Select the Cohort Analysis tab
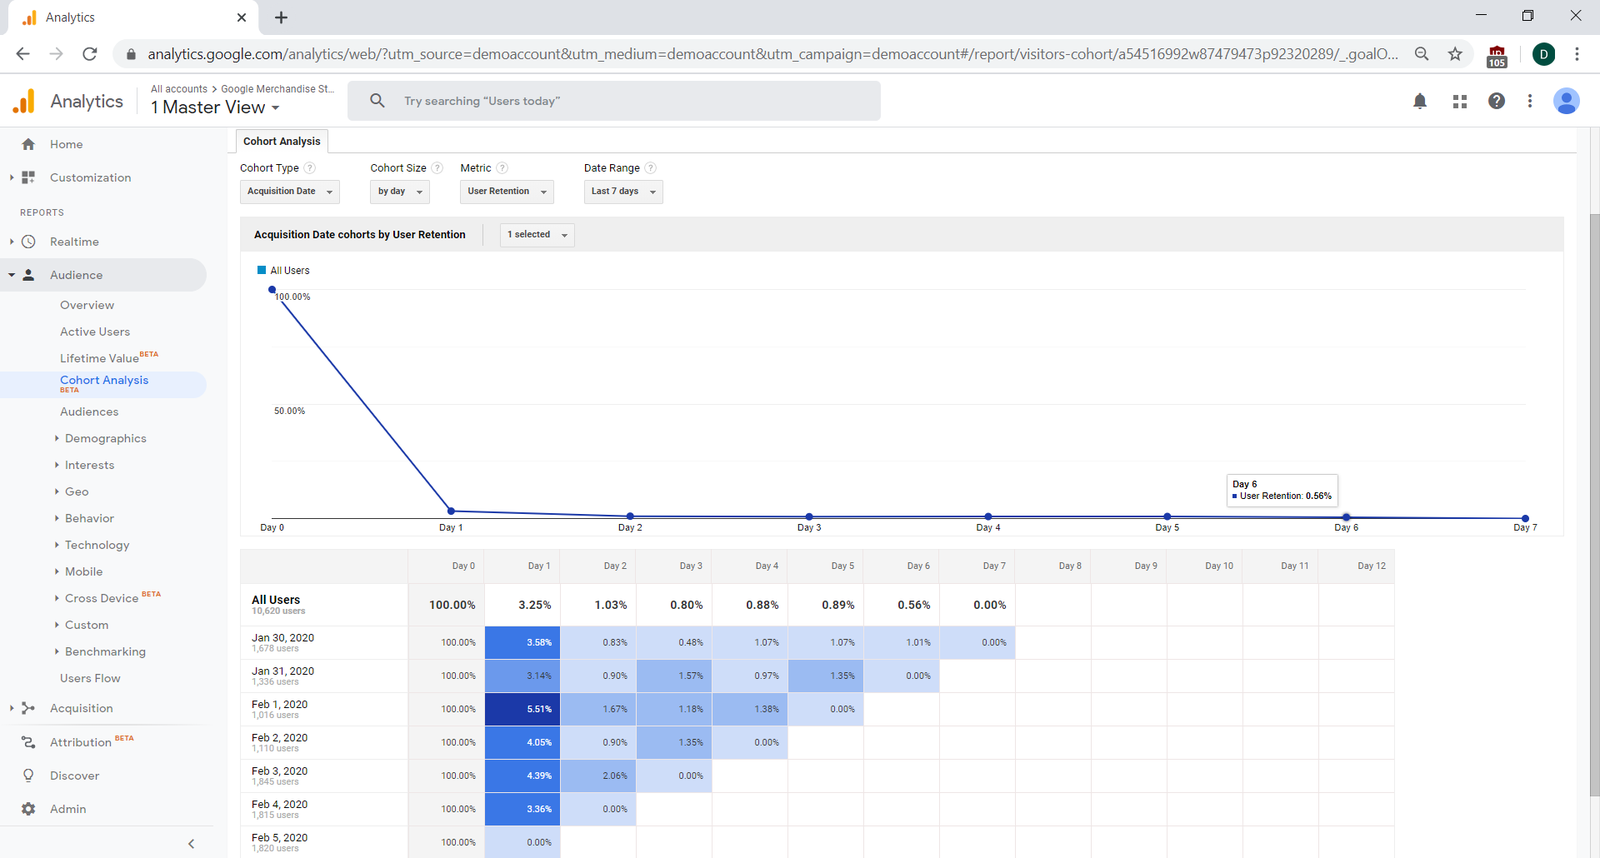Viewport: 1600px width, 858px height. click(281, 141)
